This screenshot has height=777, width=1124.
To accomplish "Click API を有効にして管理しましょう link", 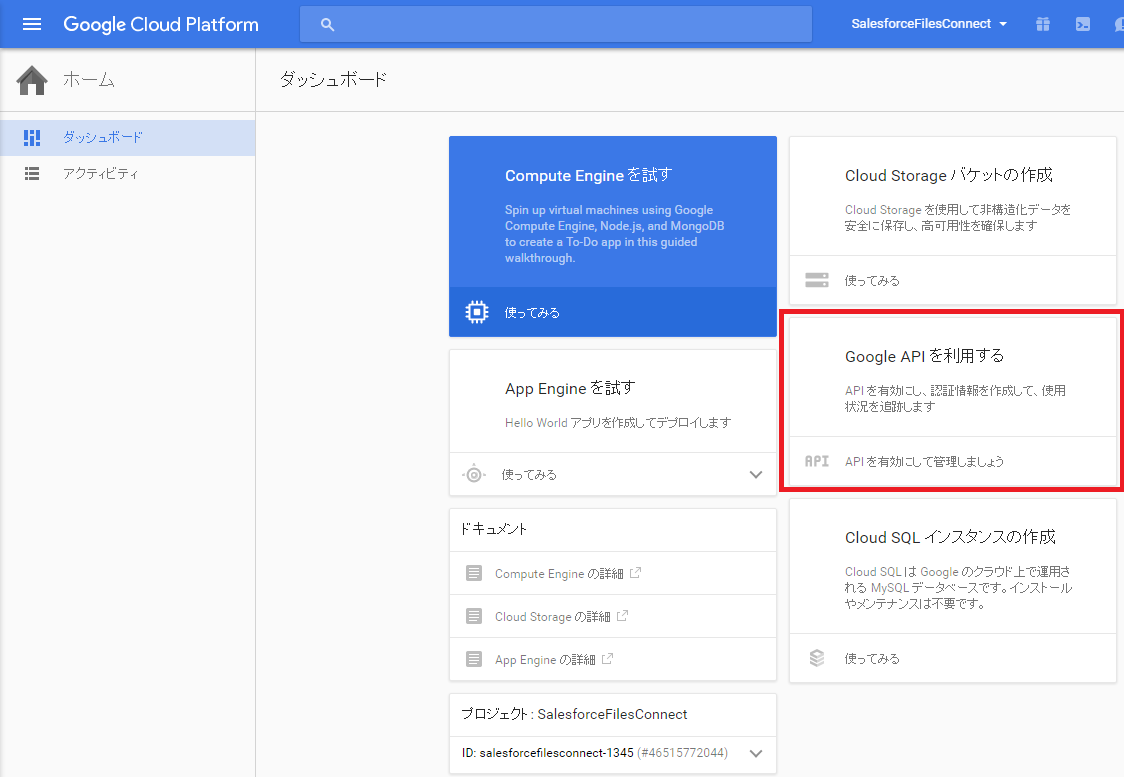I will click(x=924, y=462).
